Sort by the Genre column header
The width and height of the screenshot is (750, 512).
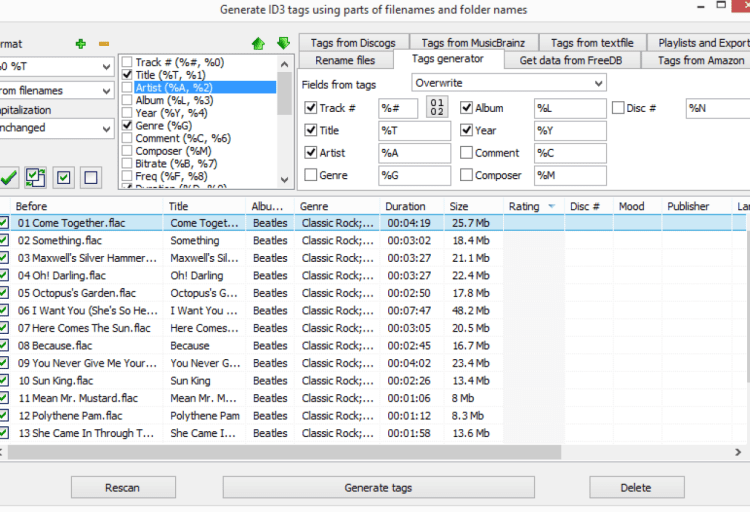(x=337, y=206)
